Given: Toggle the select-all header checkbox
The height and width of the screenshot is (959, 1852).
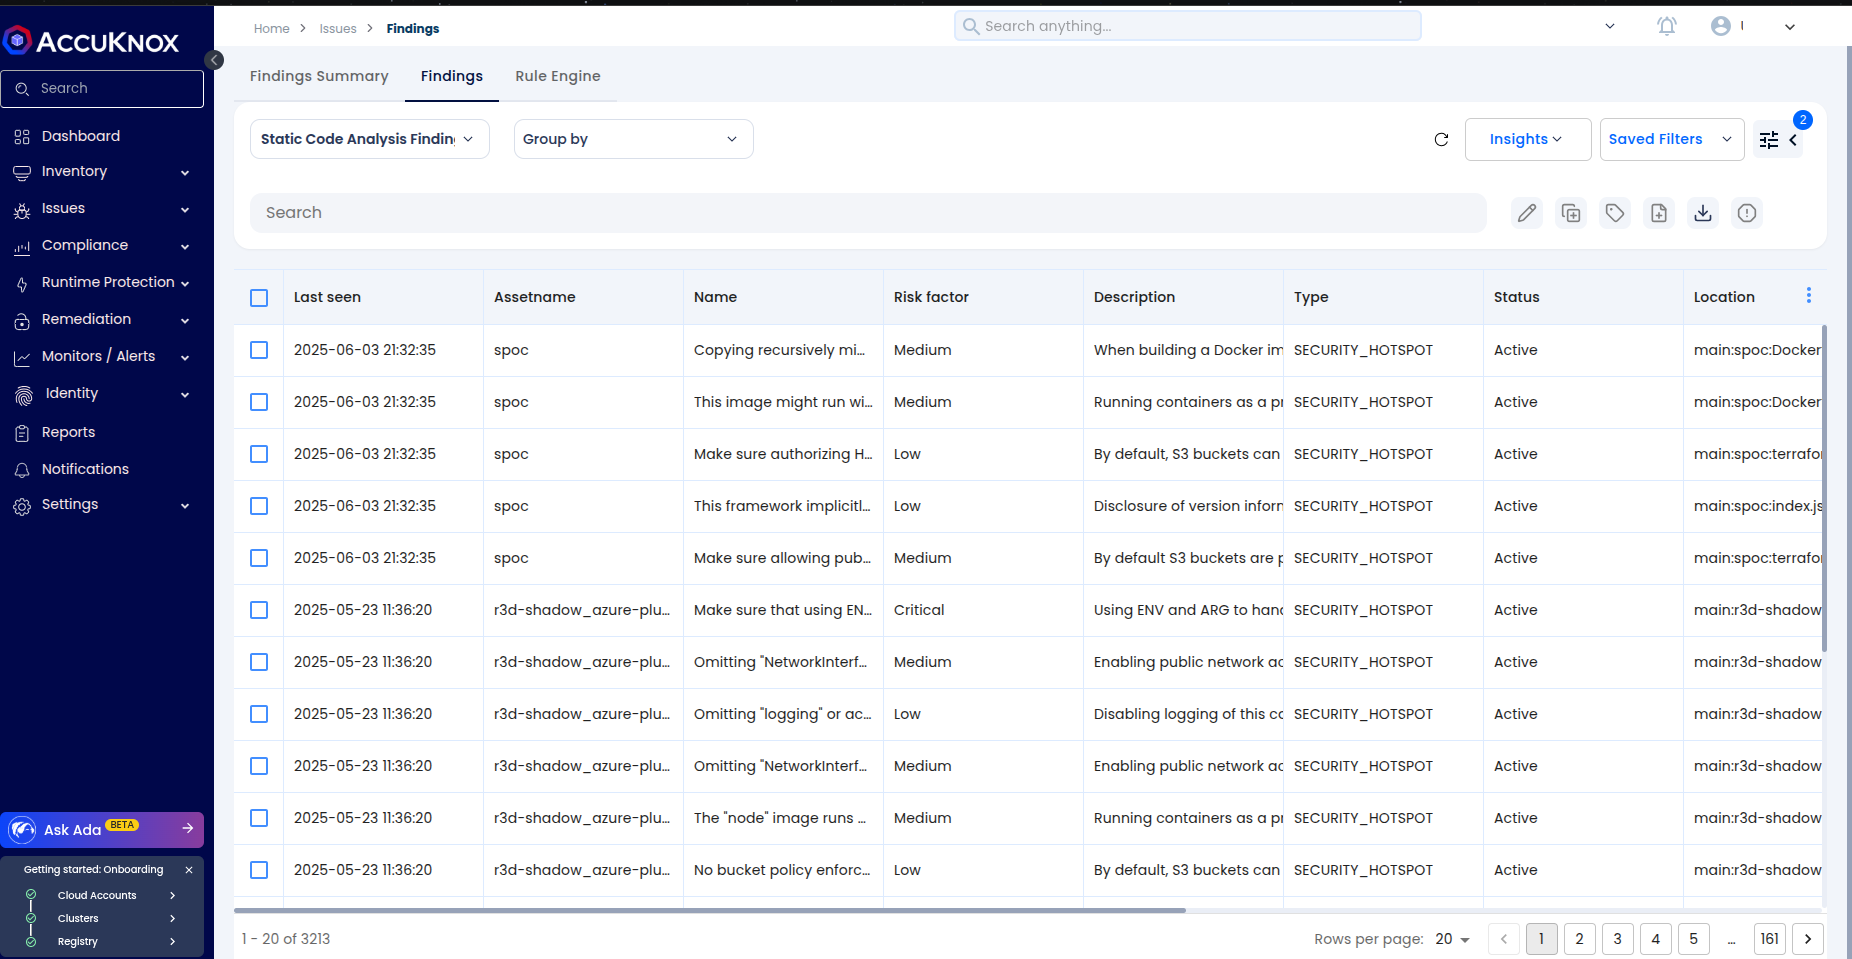Looking at the screenshot, I should click(x=259, y=298).
